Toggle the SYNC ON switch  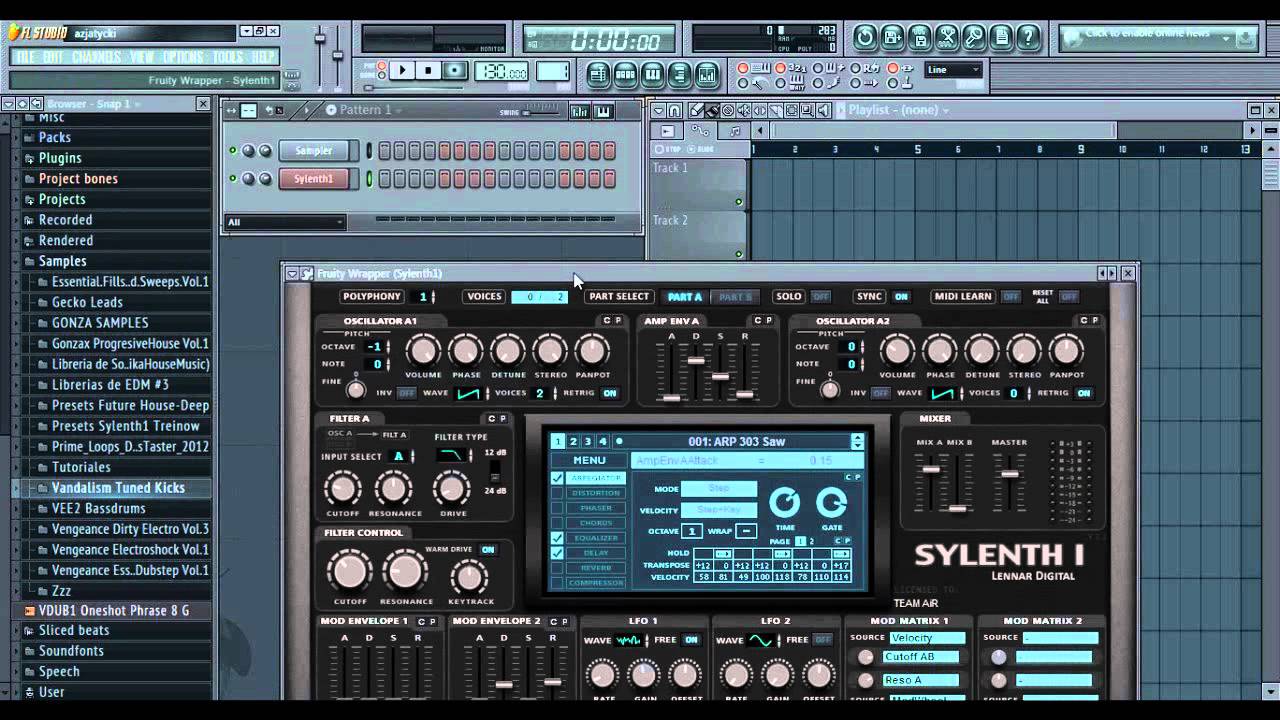click(902, 297)
